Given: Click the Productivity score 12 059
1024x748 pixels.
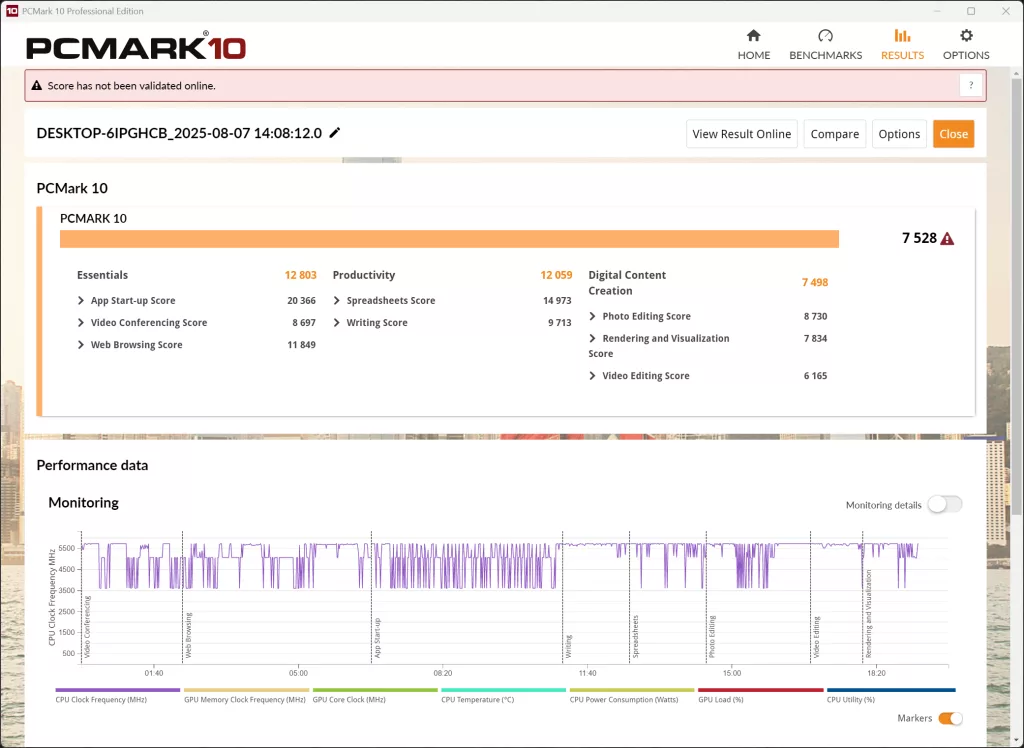Looking at the screenshot, I should point(556,275).
